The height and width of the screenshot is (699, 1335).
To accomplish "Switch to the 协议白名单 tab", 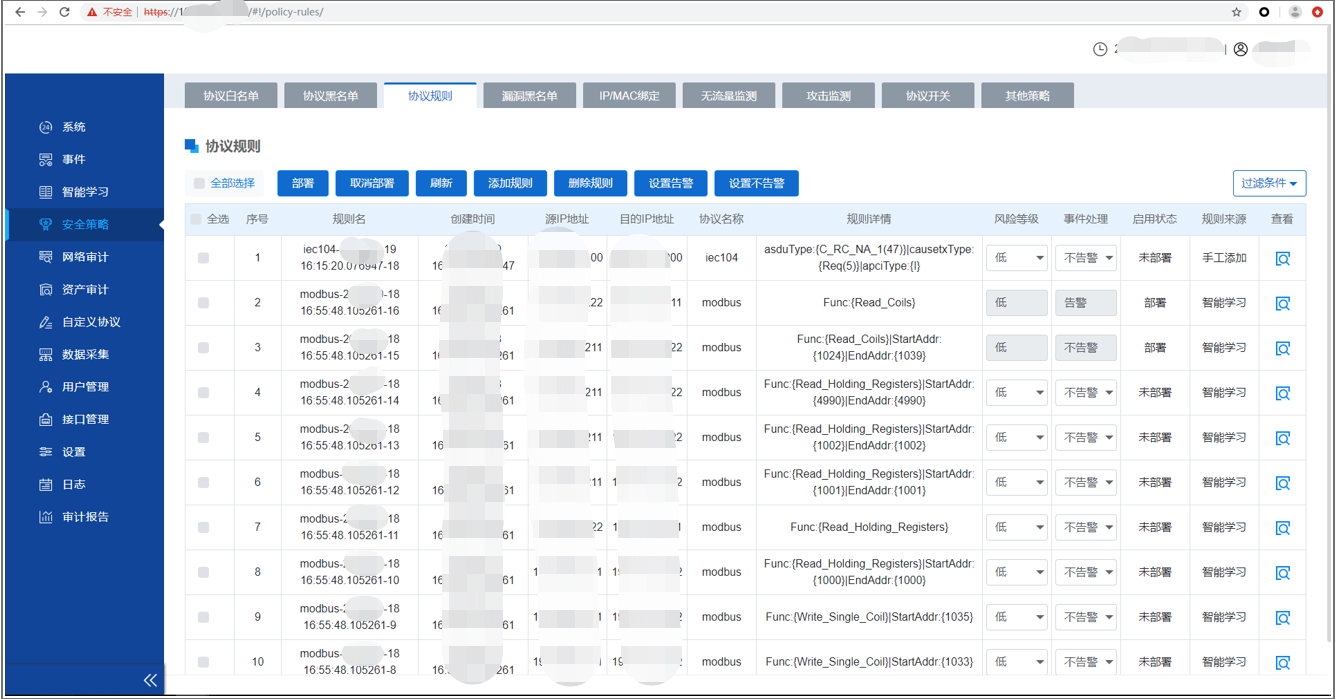I will tap(231, 96).
